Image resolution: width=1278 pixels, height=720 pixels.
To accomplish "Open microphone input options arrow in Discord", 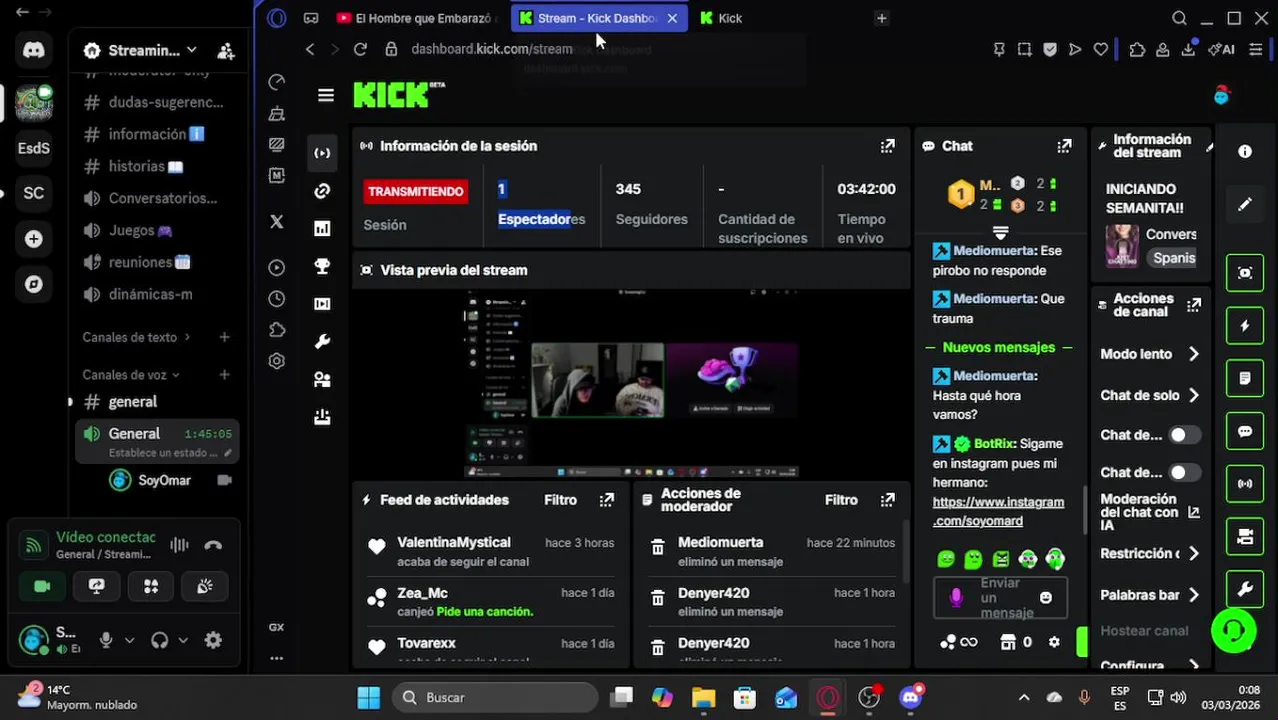I will 129,640.
